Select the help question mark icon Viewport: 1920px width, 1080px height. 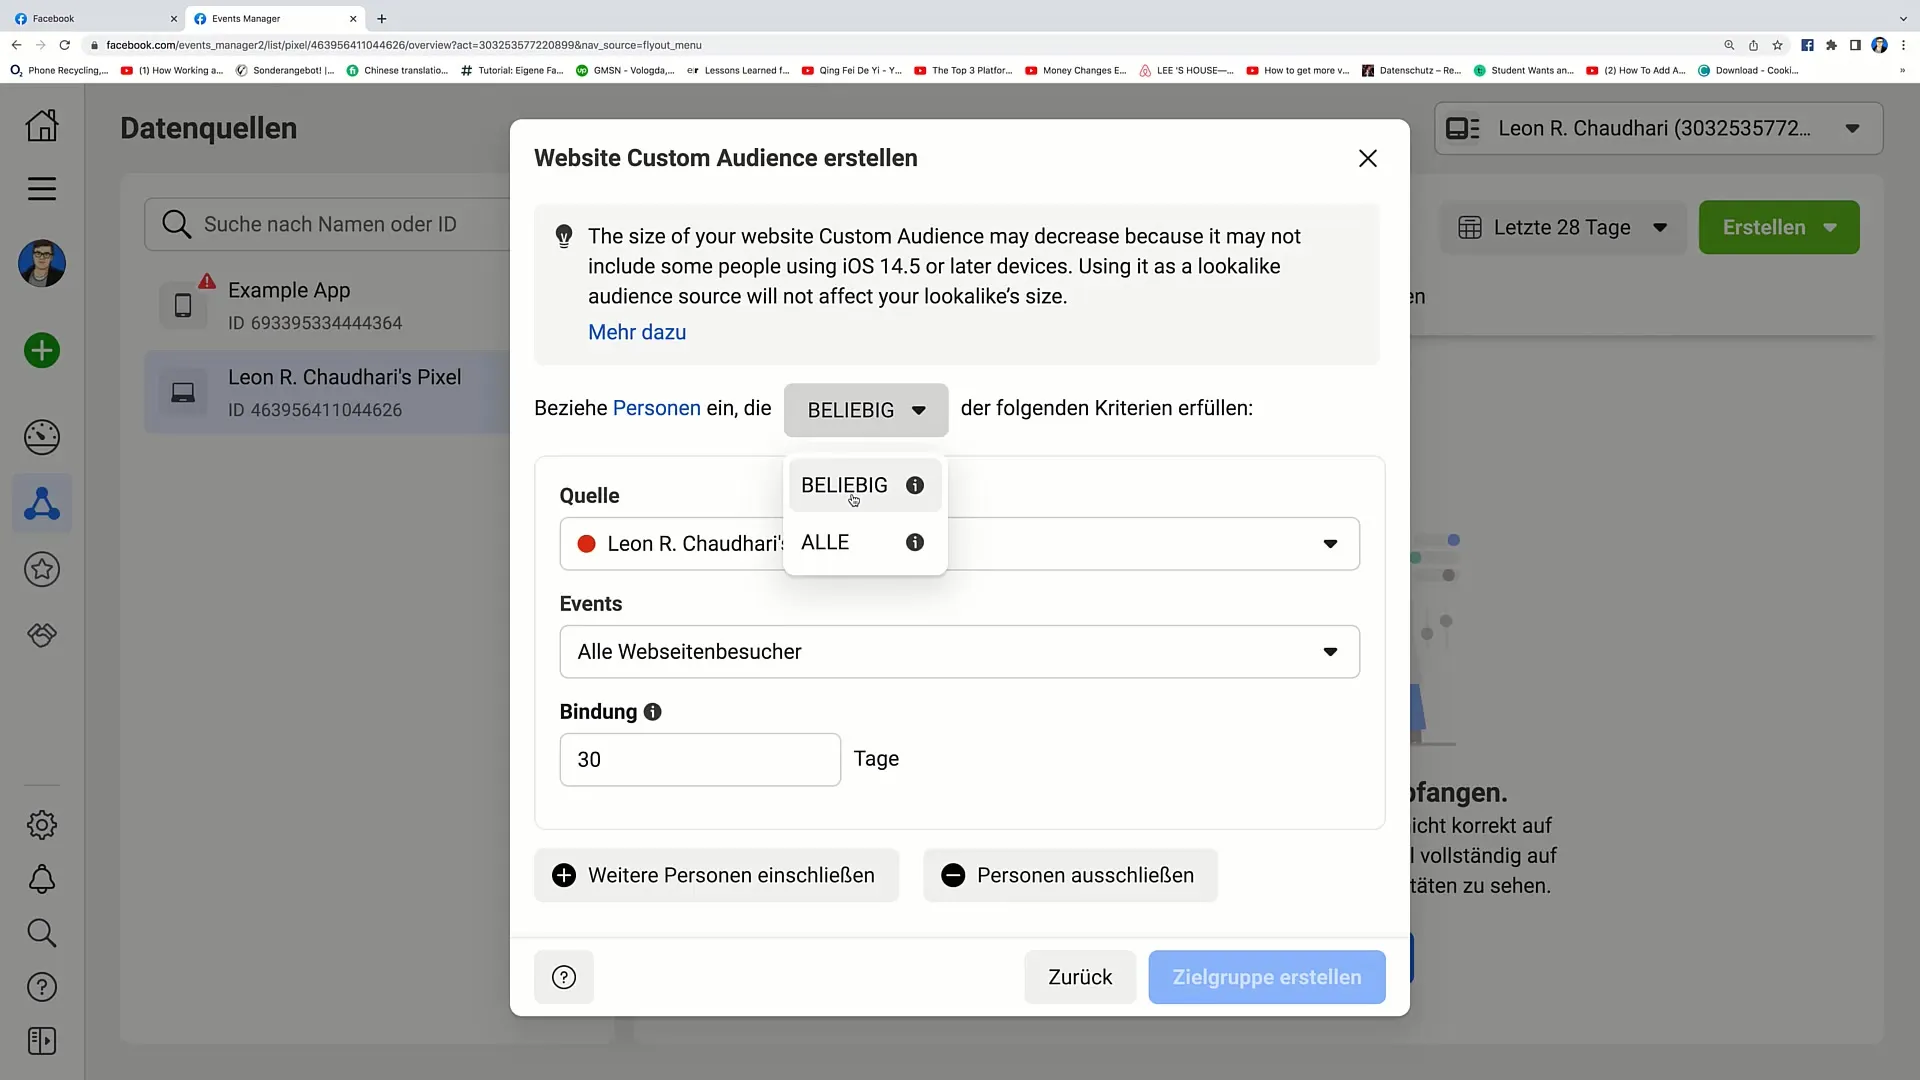point(563,977)
